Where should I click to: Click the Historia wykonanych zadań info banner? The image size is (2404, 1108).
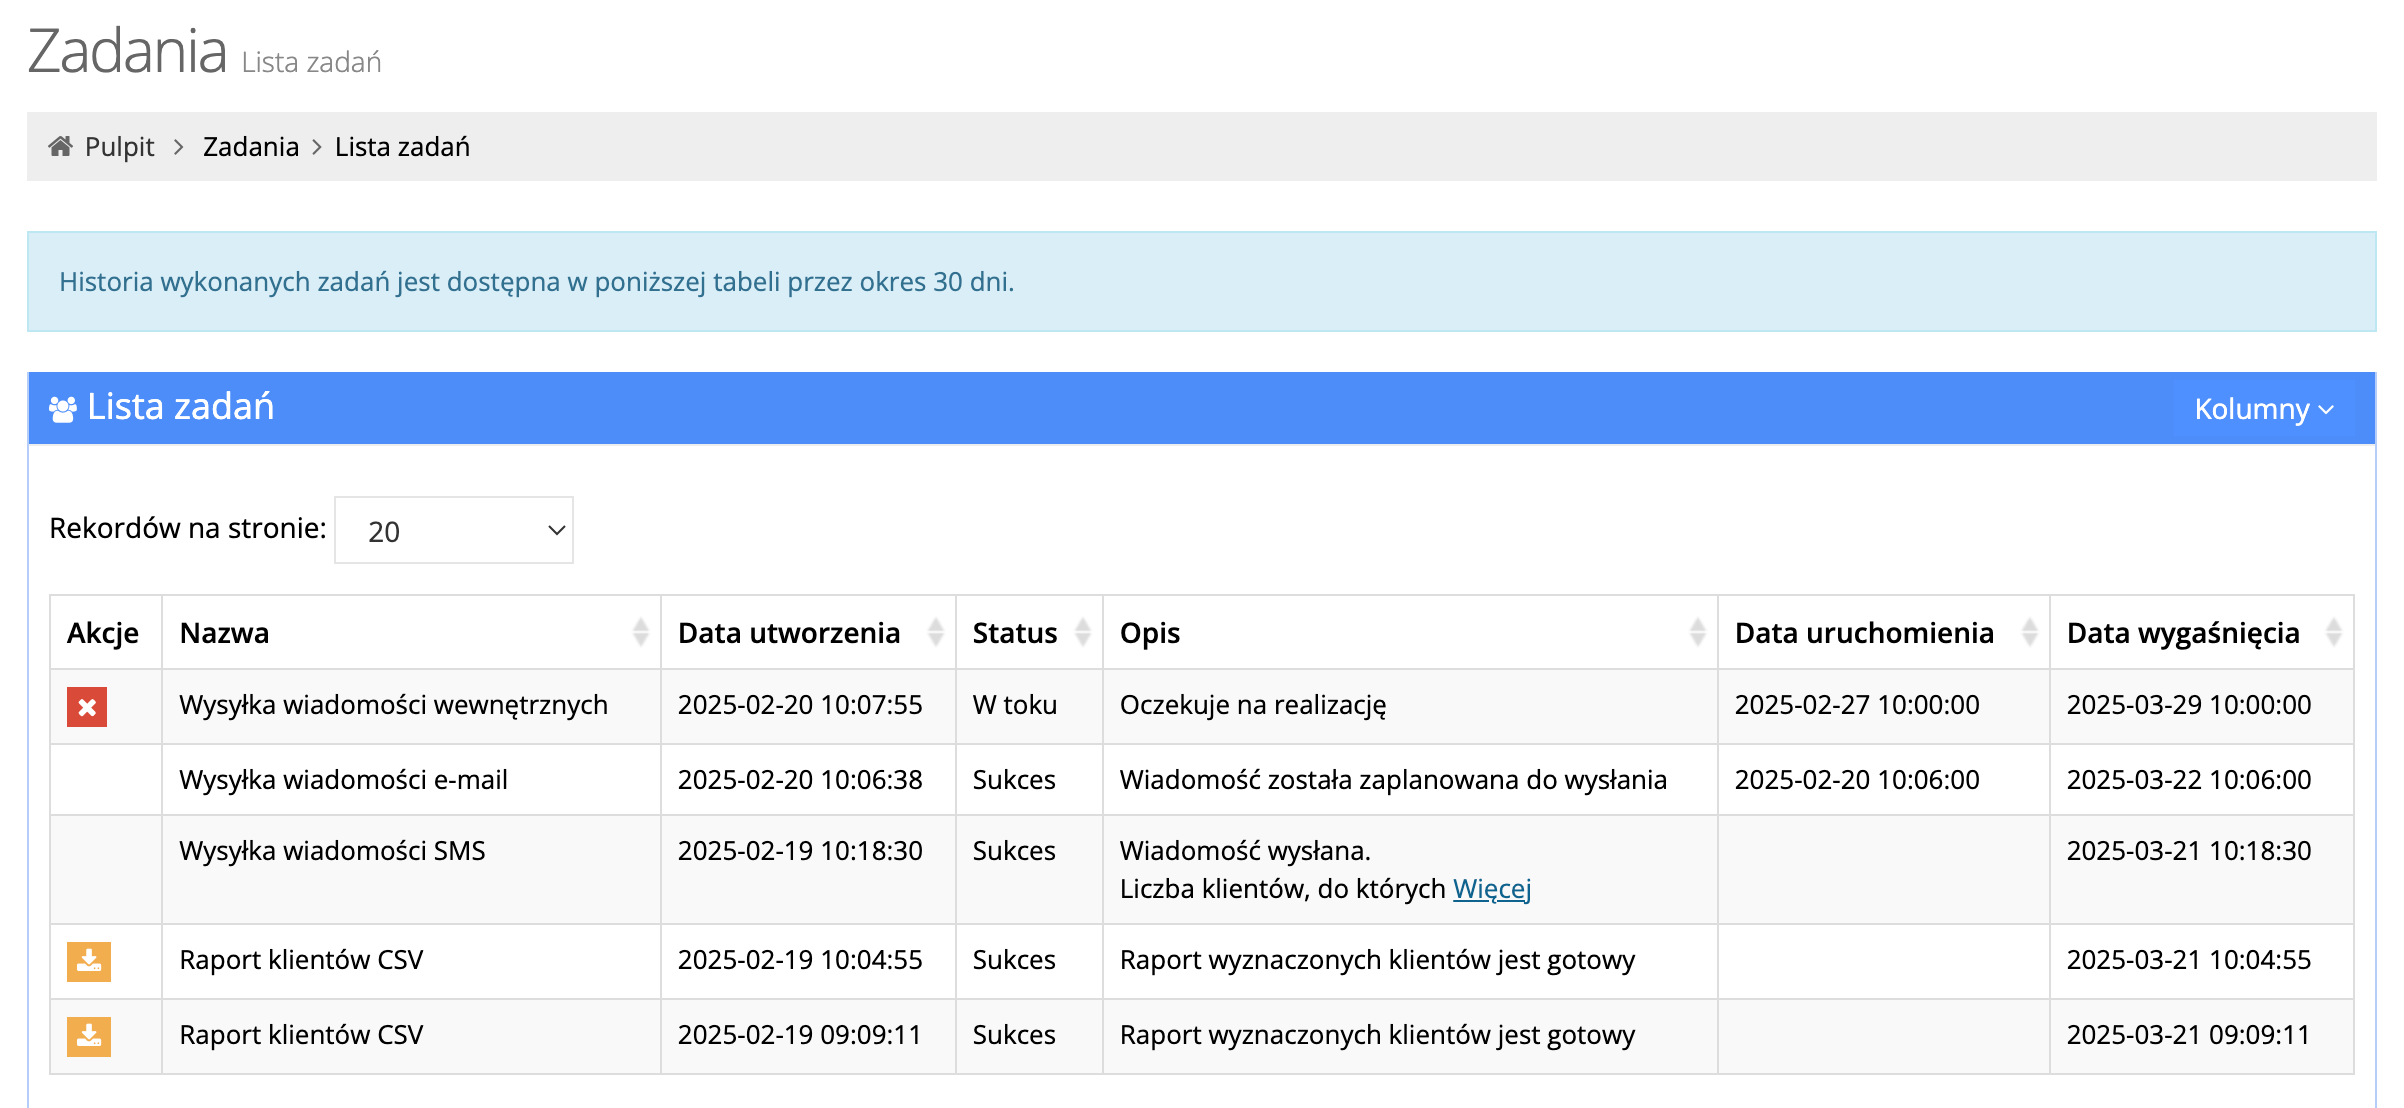pos(1202,282)
